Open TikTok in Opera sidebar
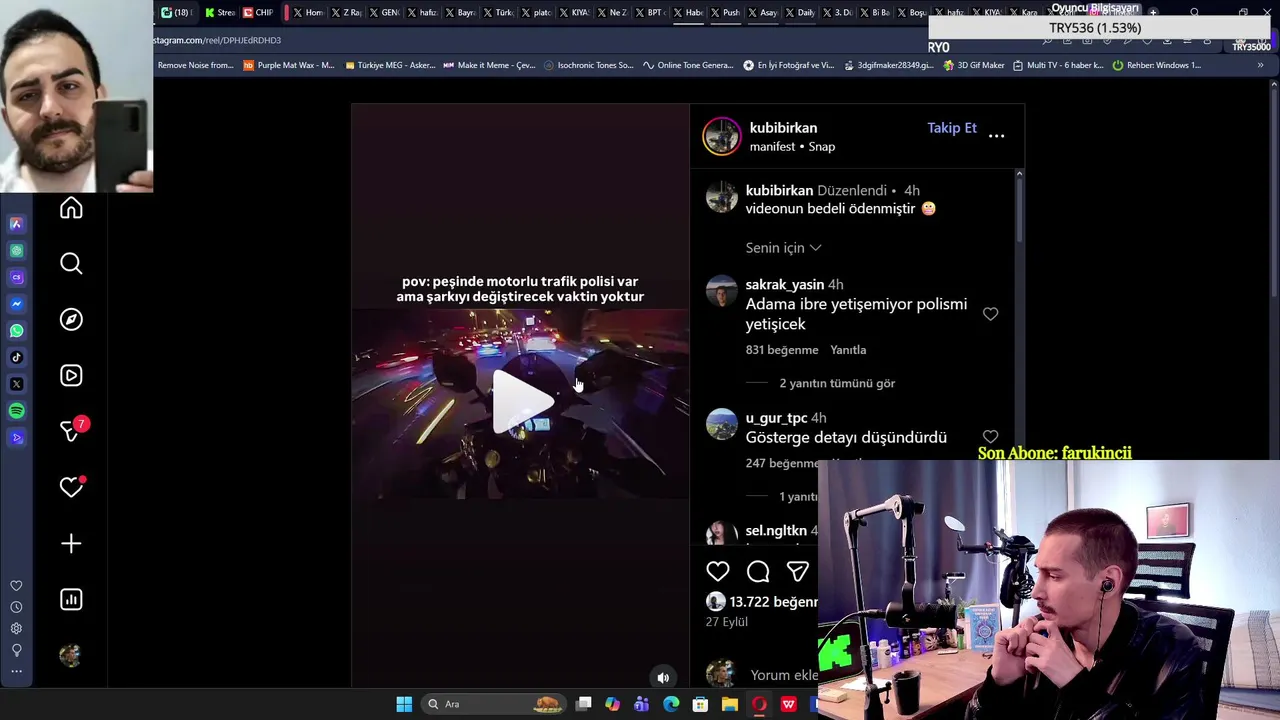Viewport: 1280px width, 720px height. click(x=16, y=357)
